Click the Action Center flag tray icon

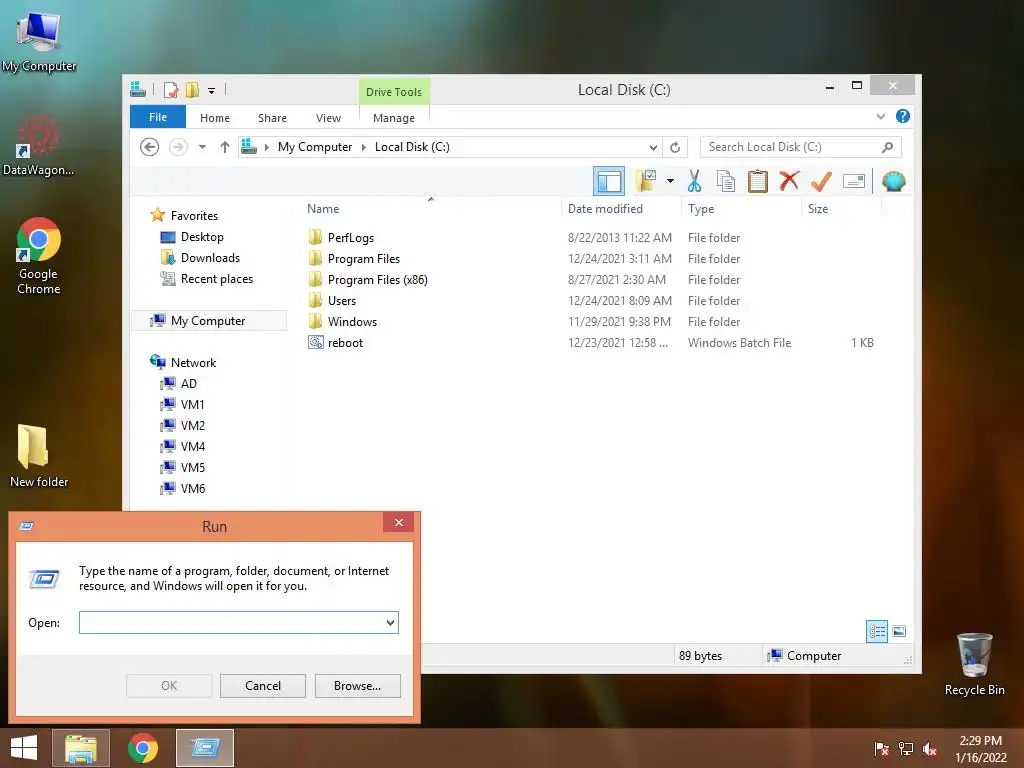pos(882,748)
